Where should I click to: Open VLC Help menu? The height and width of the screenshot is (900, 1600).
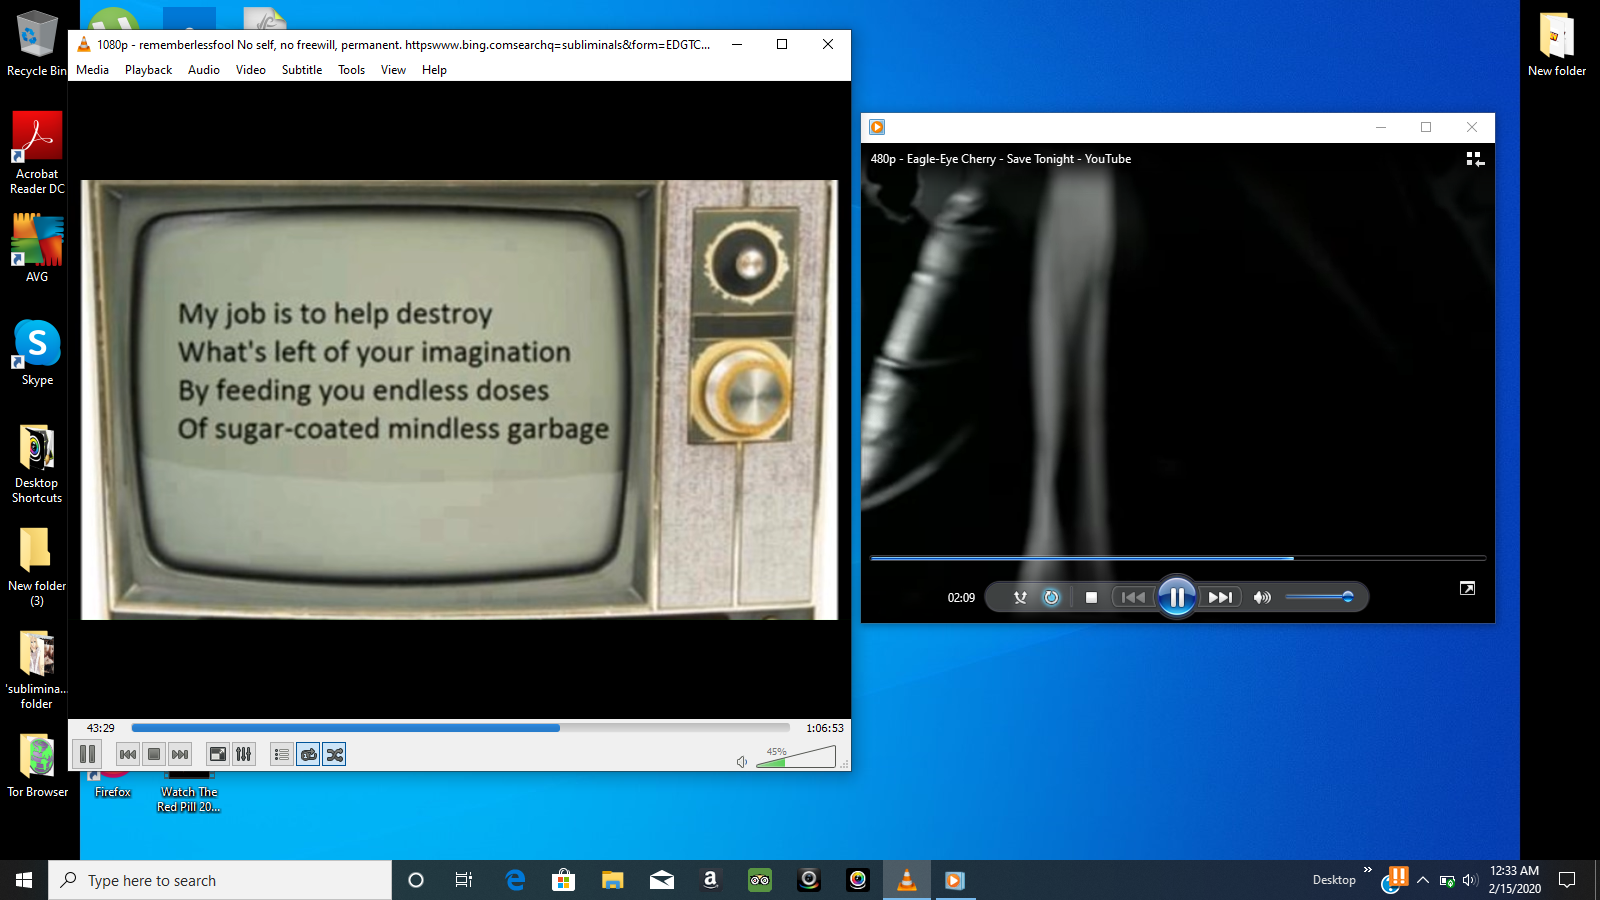point(434,70)
